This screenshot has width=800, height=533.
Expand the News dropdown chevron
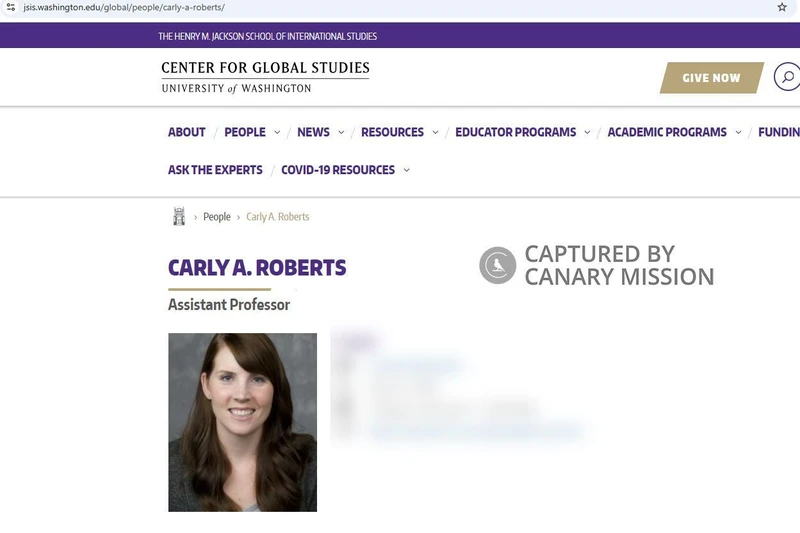coord(341,132)
